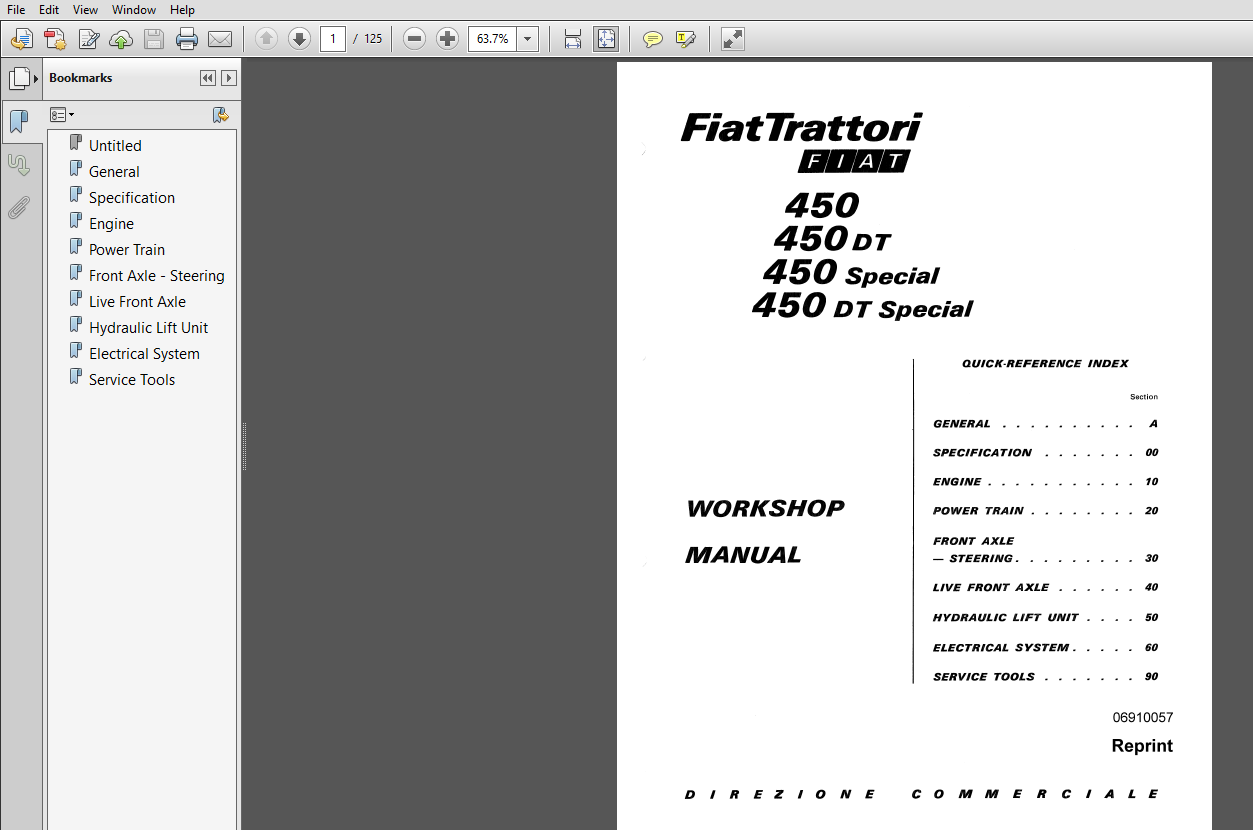
Task: Open the File menu
Action: [x=16, y=10]
